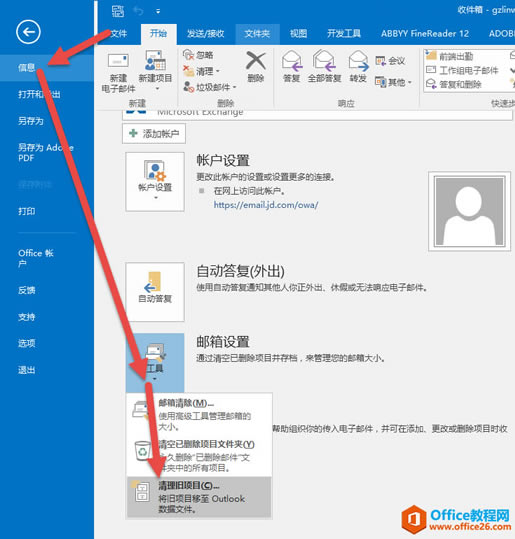
Task: Click the 在网上访问此帐户 text
Action: [249, 190]
